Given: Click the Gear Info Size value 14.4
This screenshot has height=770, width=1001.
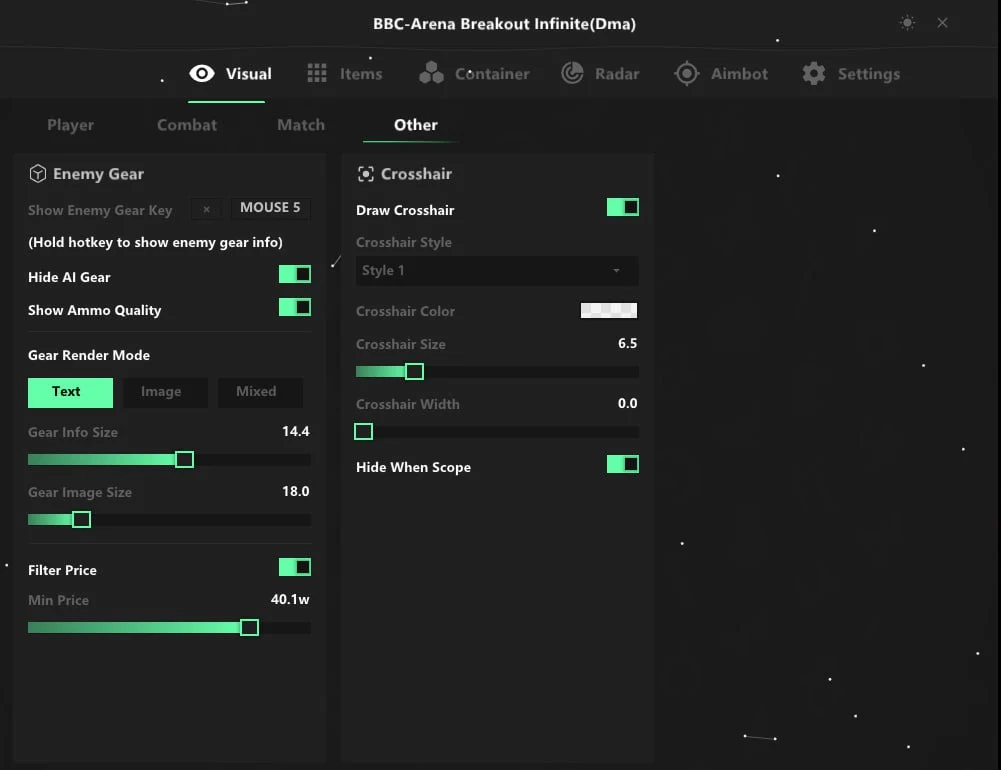Looking at the screenshot, I should (296, 432).
